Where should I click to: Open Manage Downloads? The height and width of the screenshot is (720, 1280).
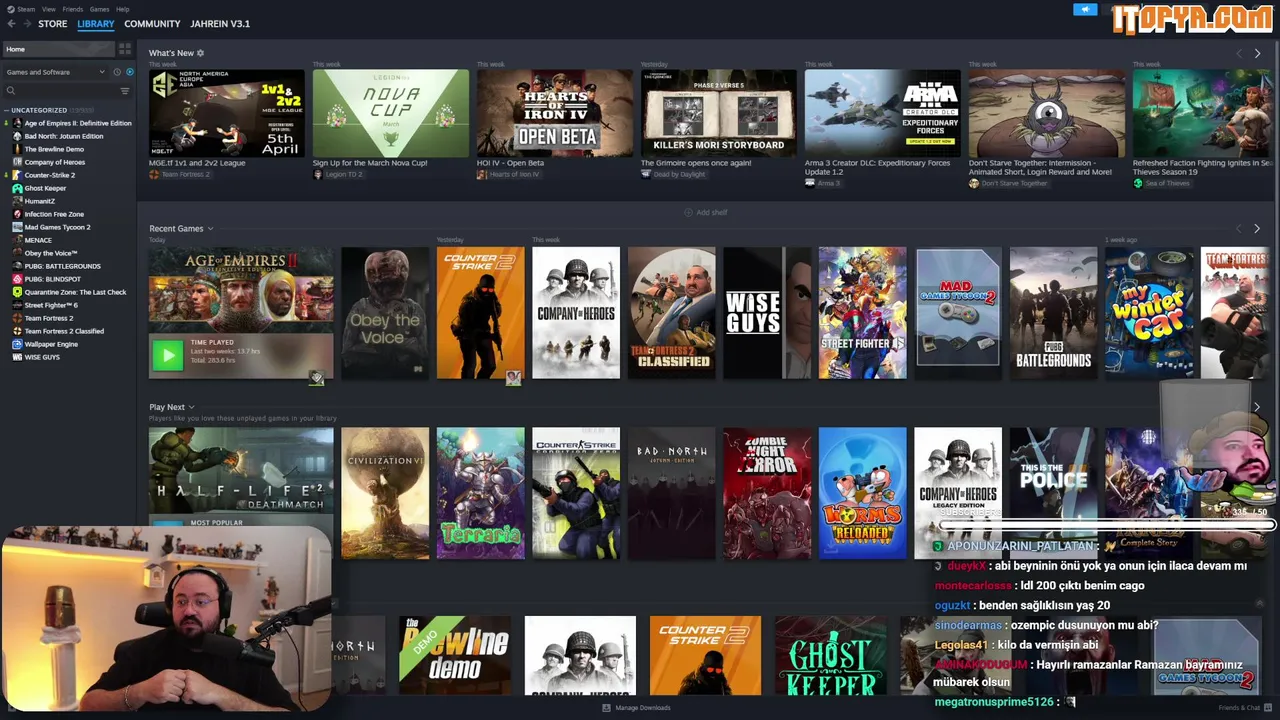tap(637, 708)
